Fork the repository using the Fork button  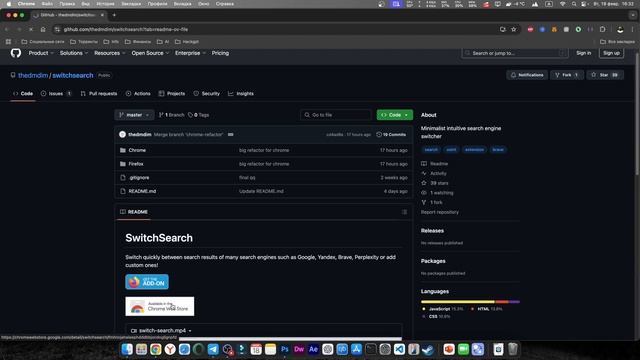567,75
